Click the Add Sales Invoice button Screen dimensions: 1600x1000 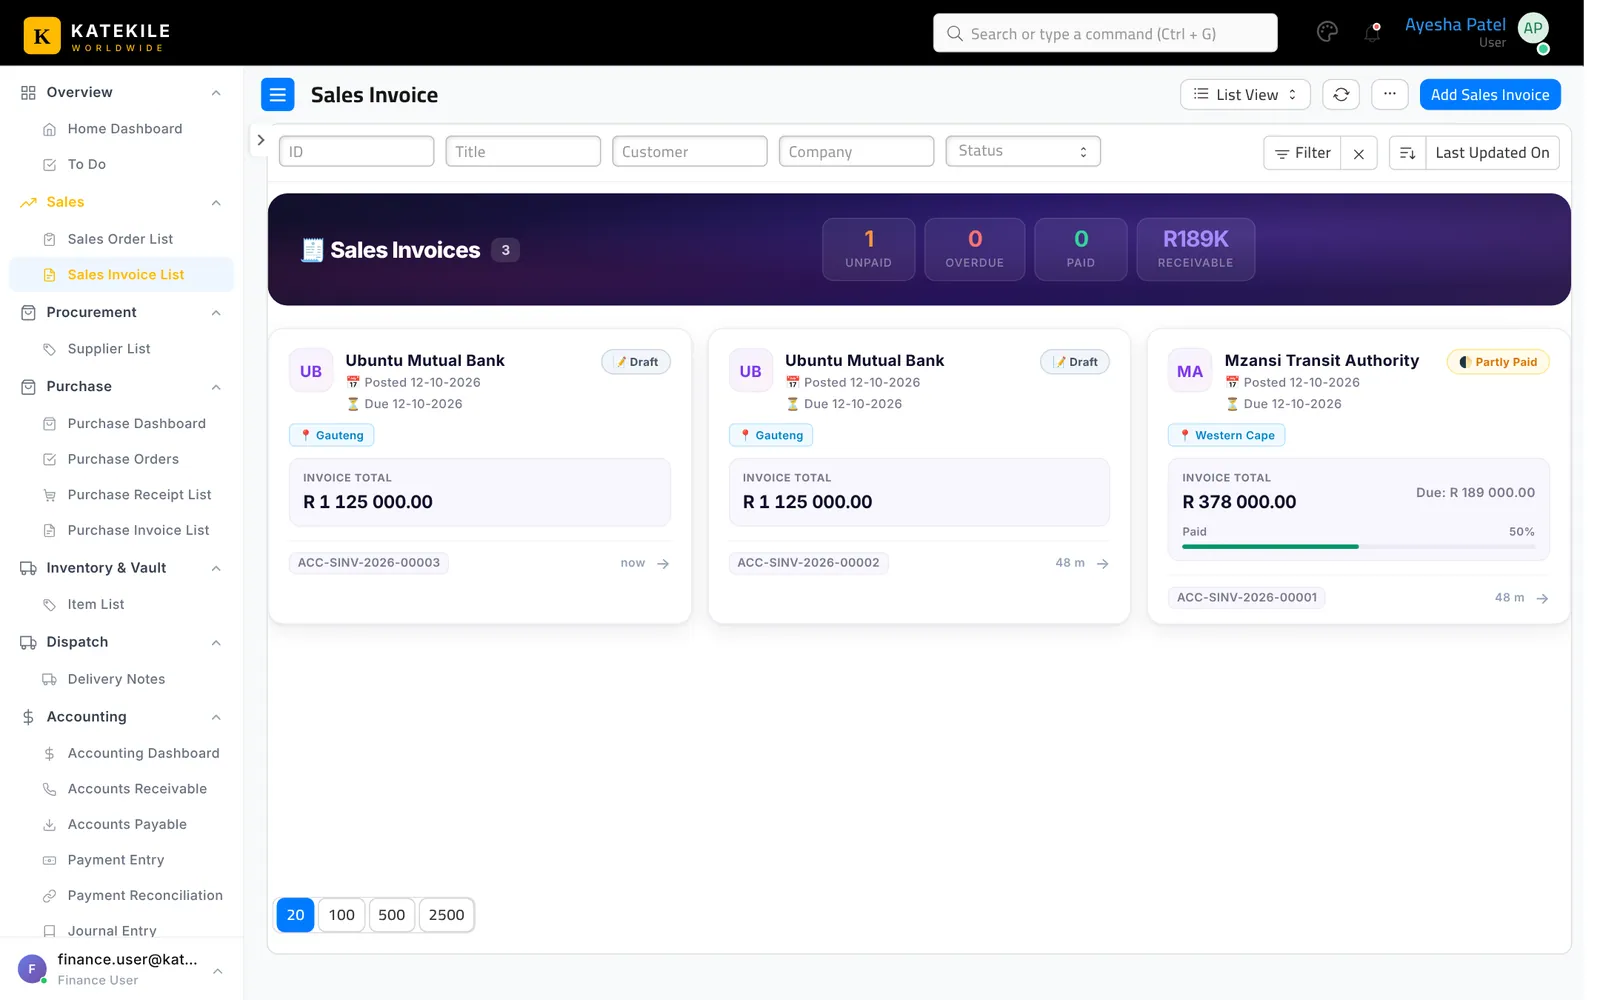(x=1490, y=95)
